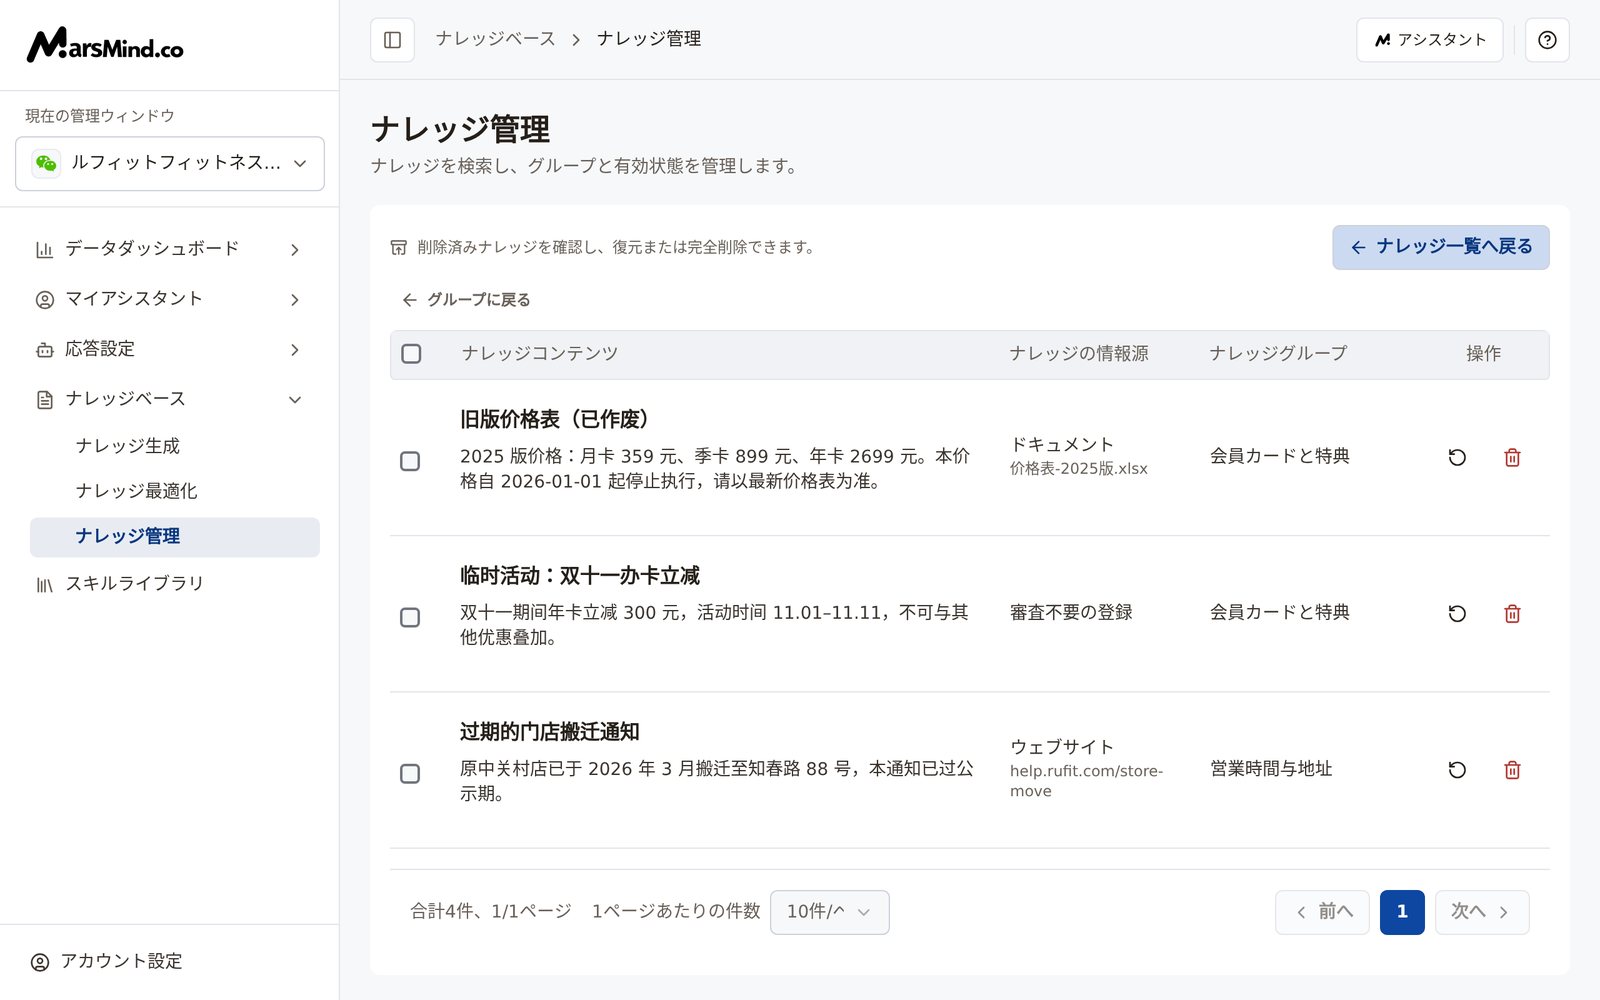Click the スキルライブラリ library icon
Screen dimensions: 1600x1000
point(44,584)
